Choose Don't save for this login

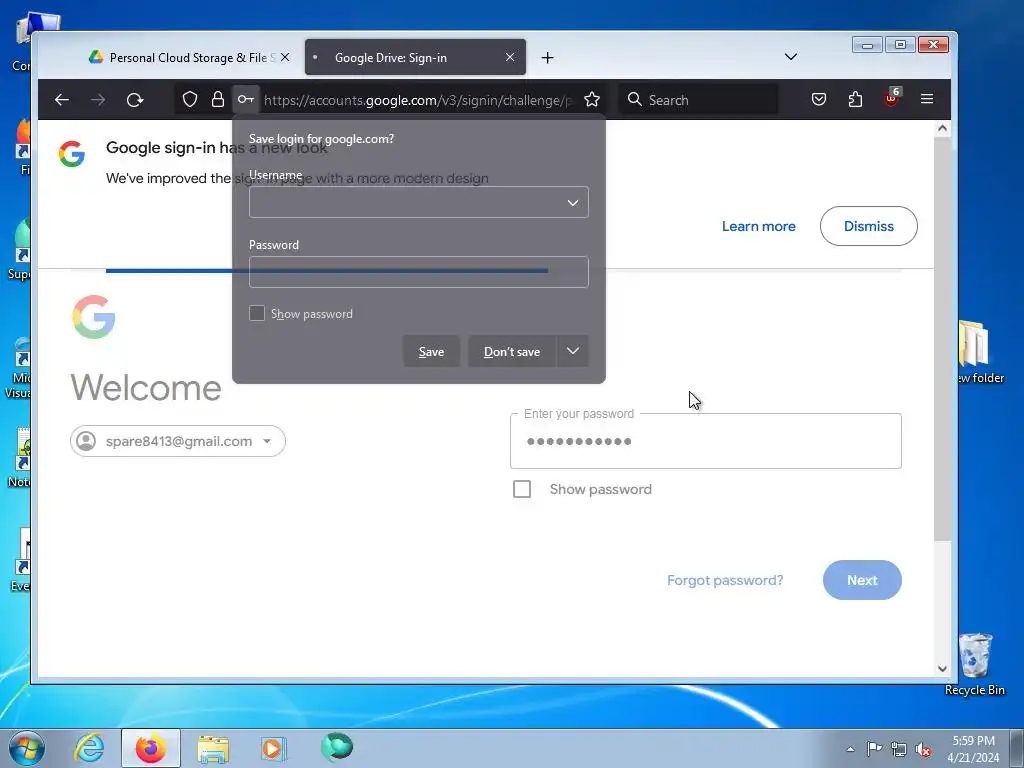tap(512, 351)
